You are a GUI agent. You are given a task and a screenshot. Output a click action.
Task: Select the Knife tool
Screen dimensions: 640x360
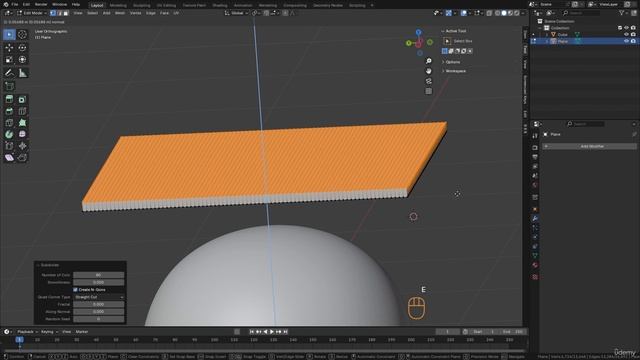[x=9, y=122]
